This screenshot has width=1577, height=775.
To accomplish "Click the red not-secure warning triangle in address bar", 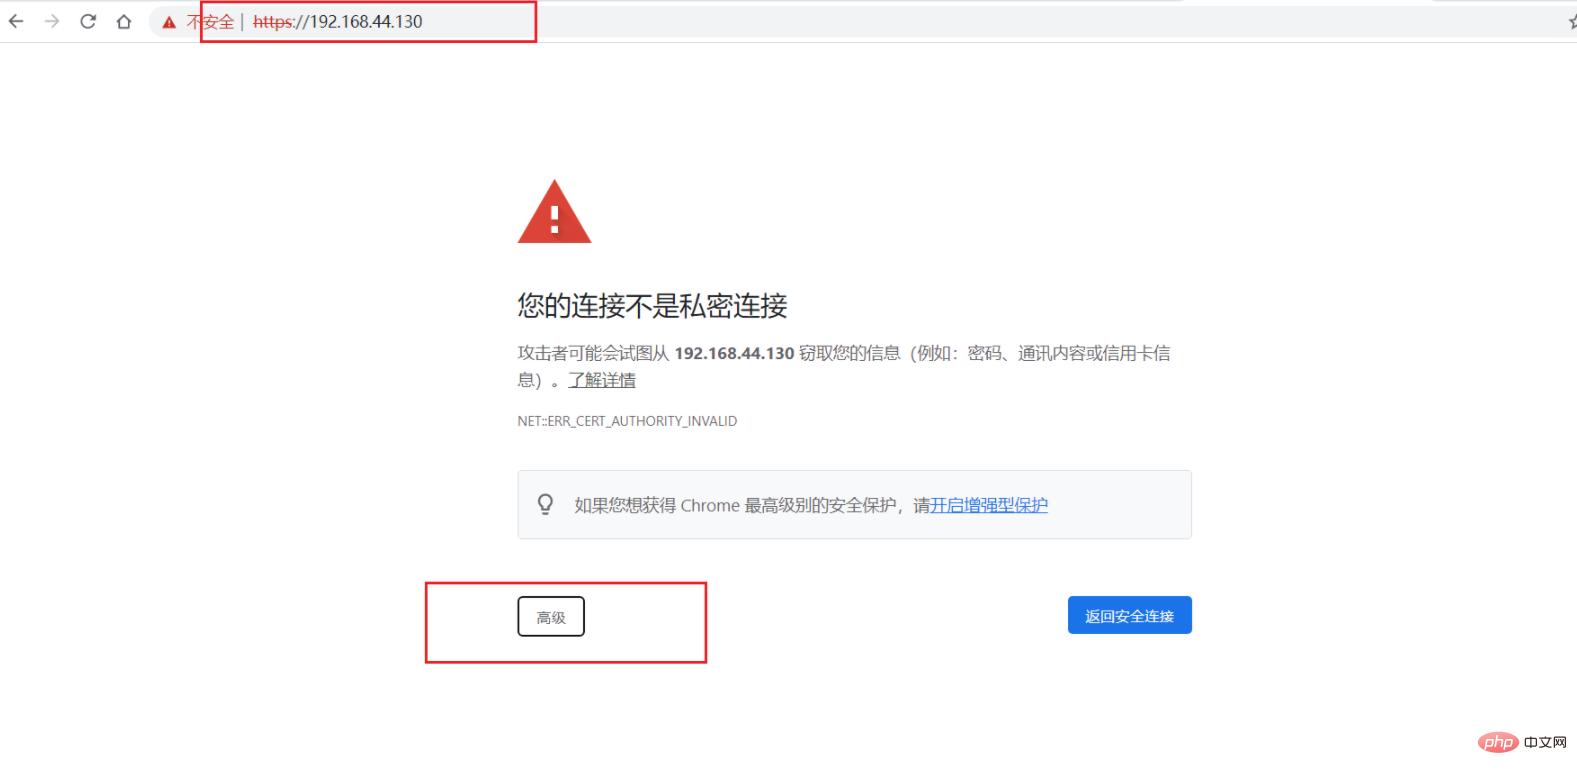I will (169, 22).
